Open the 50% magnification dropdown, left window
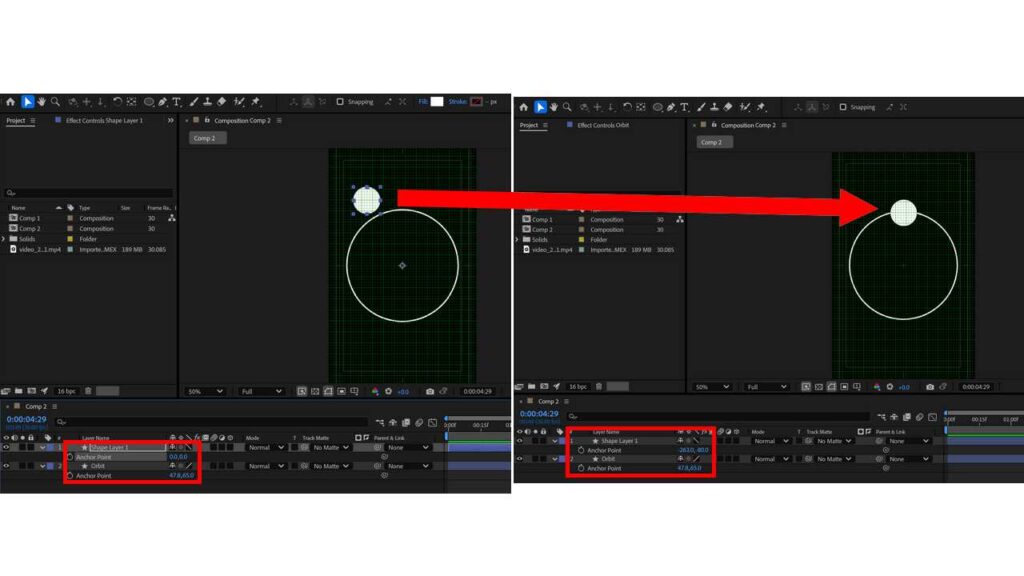The height and width of the screenshot is (576, 1024). coord(205,391)
